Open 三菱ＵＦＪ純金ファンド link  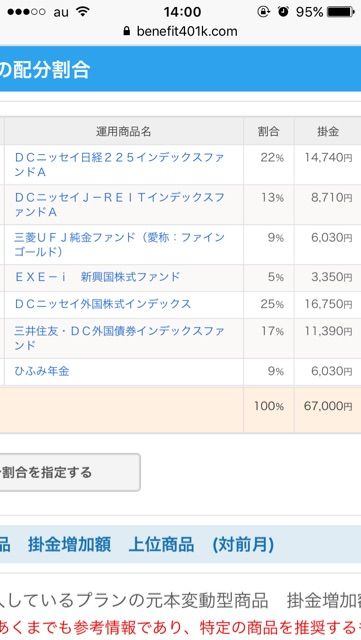119,244
